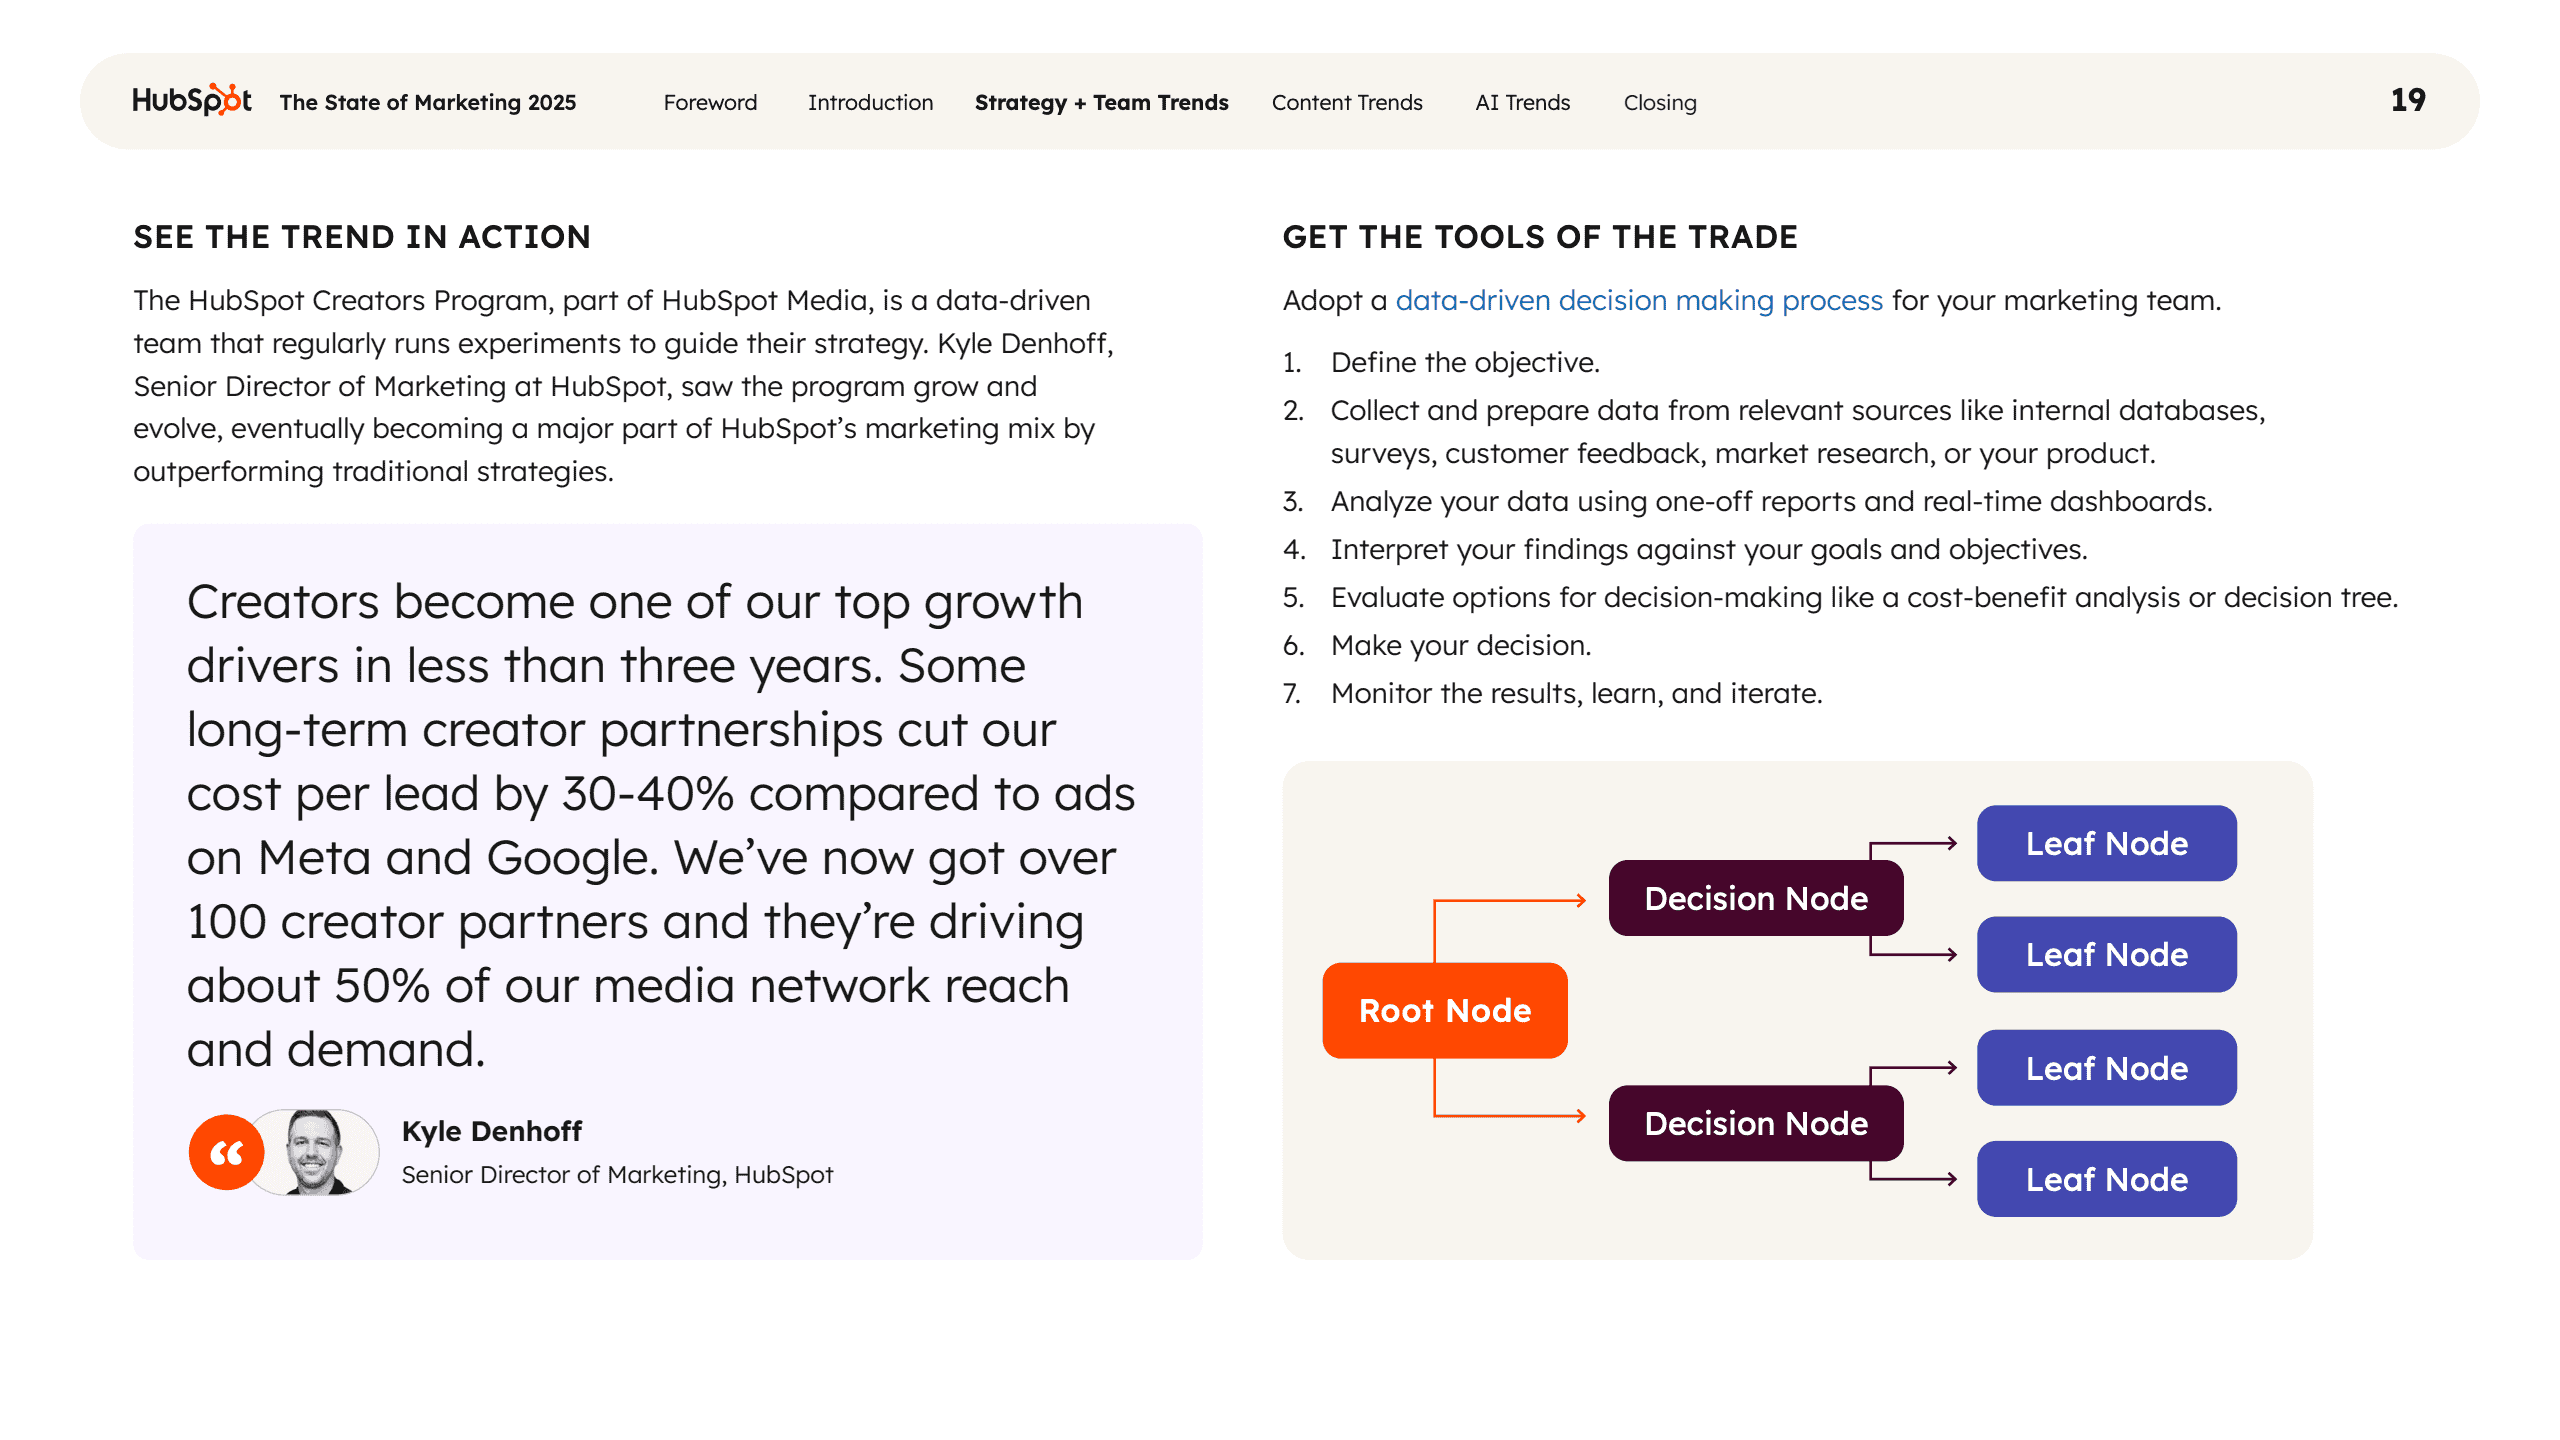
Task: Click the second Leaf Node from top
Action: (x=2106, y=954)
